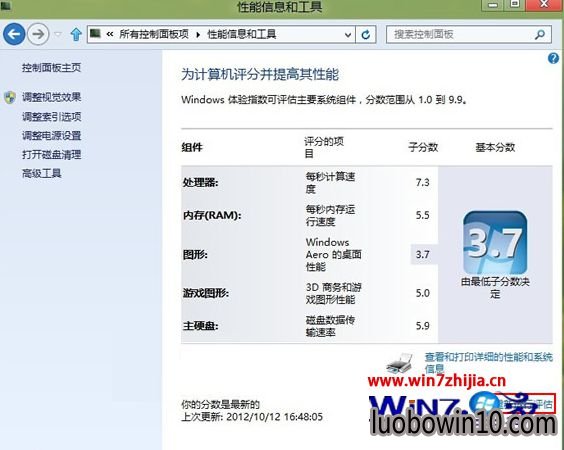Screen dimensions: 564x450
Task: Expand breadcrumb chevron before 所有控制面板项
Action: (110, 35)
